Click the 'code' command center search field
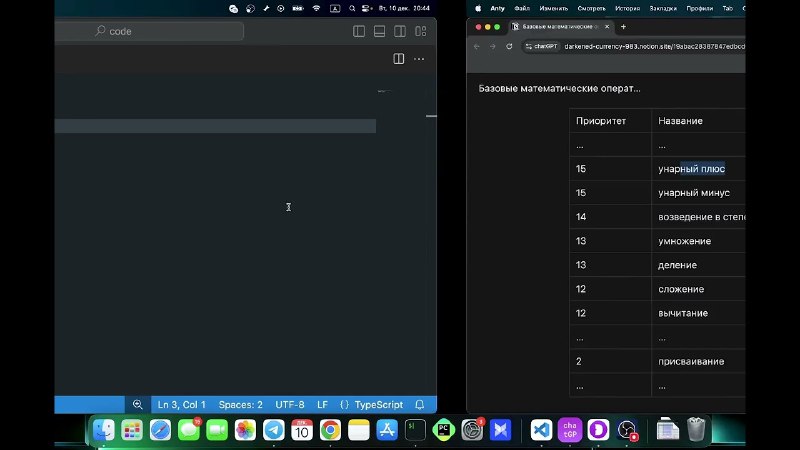The width and height of the screenshot is (800, 450). [149, 31]
